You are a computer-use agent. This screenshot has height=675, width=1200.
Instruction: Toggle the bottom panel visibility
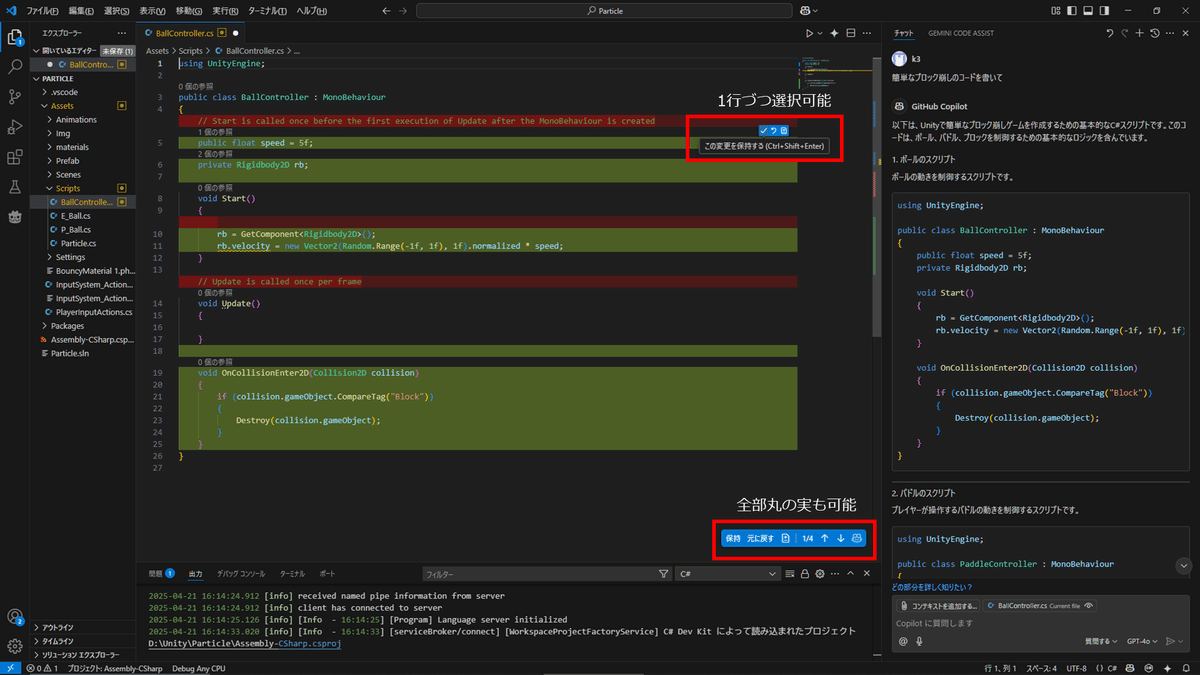(1089, 10)
